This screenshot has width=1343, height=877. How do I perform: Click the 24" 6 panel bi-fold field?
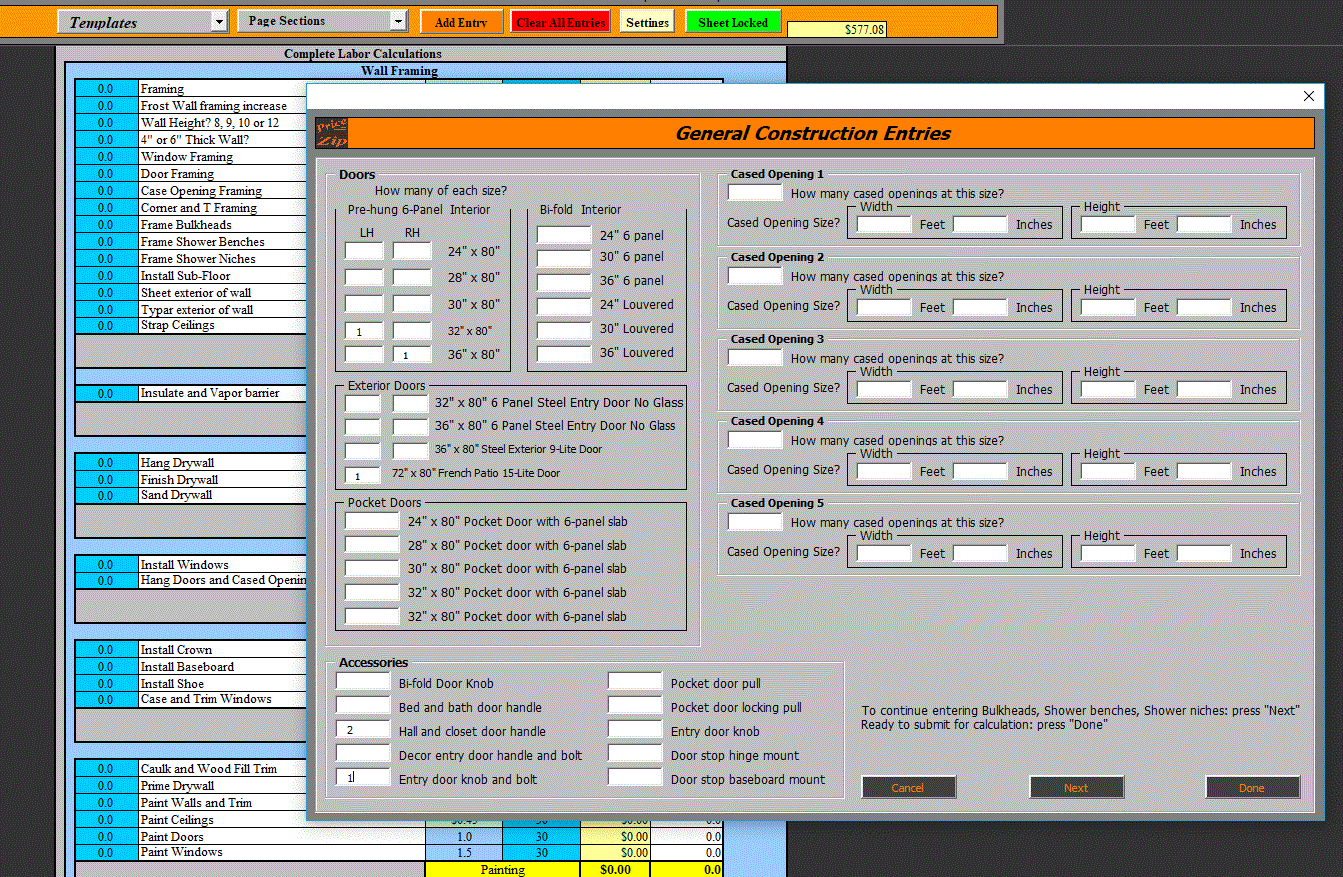click(564, 235)
